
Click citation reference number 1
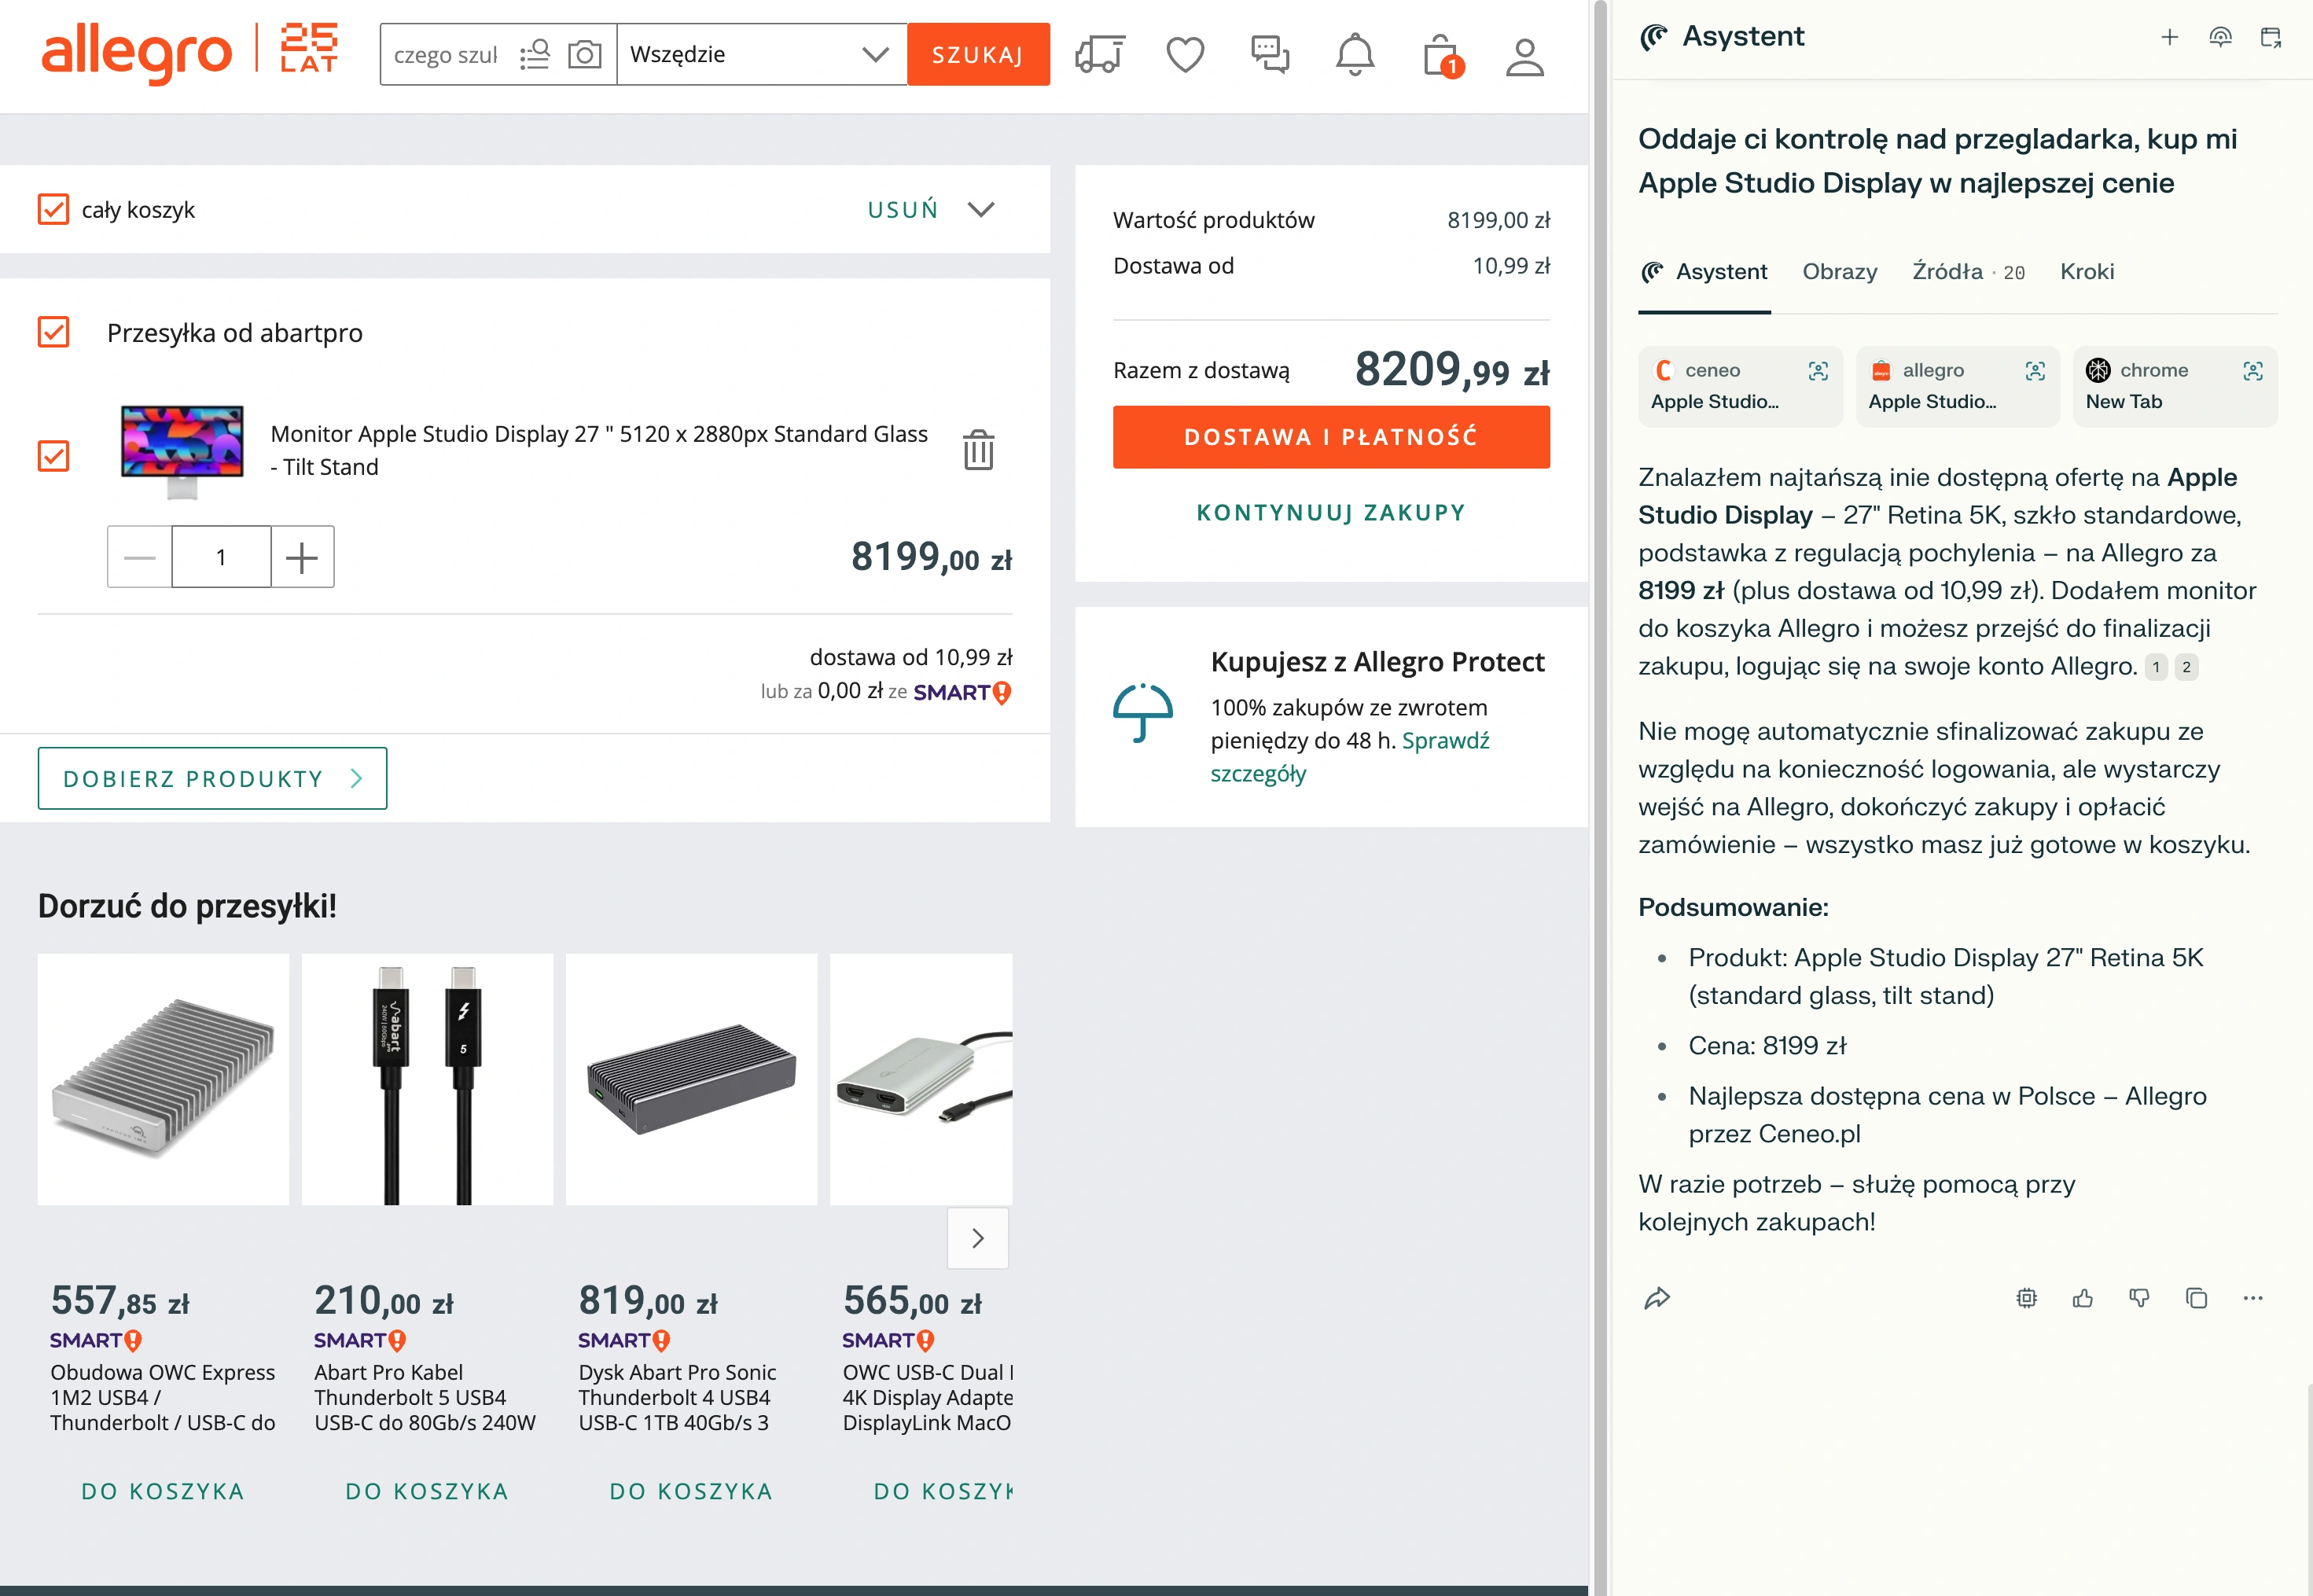tap(2156, 667)
